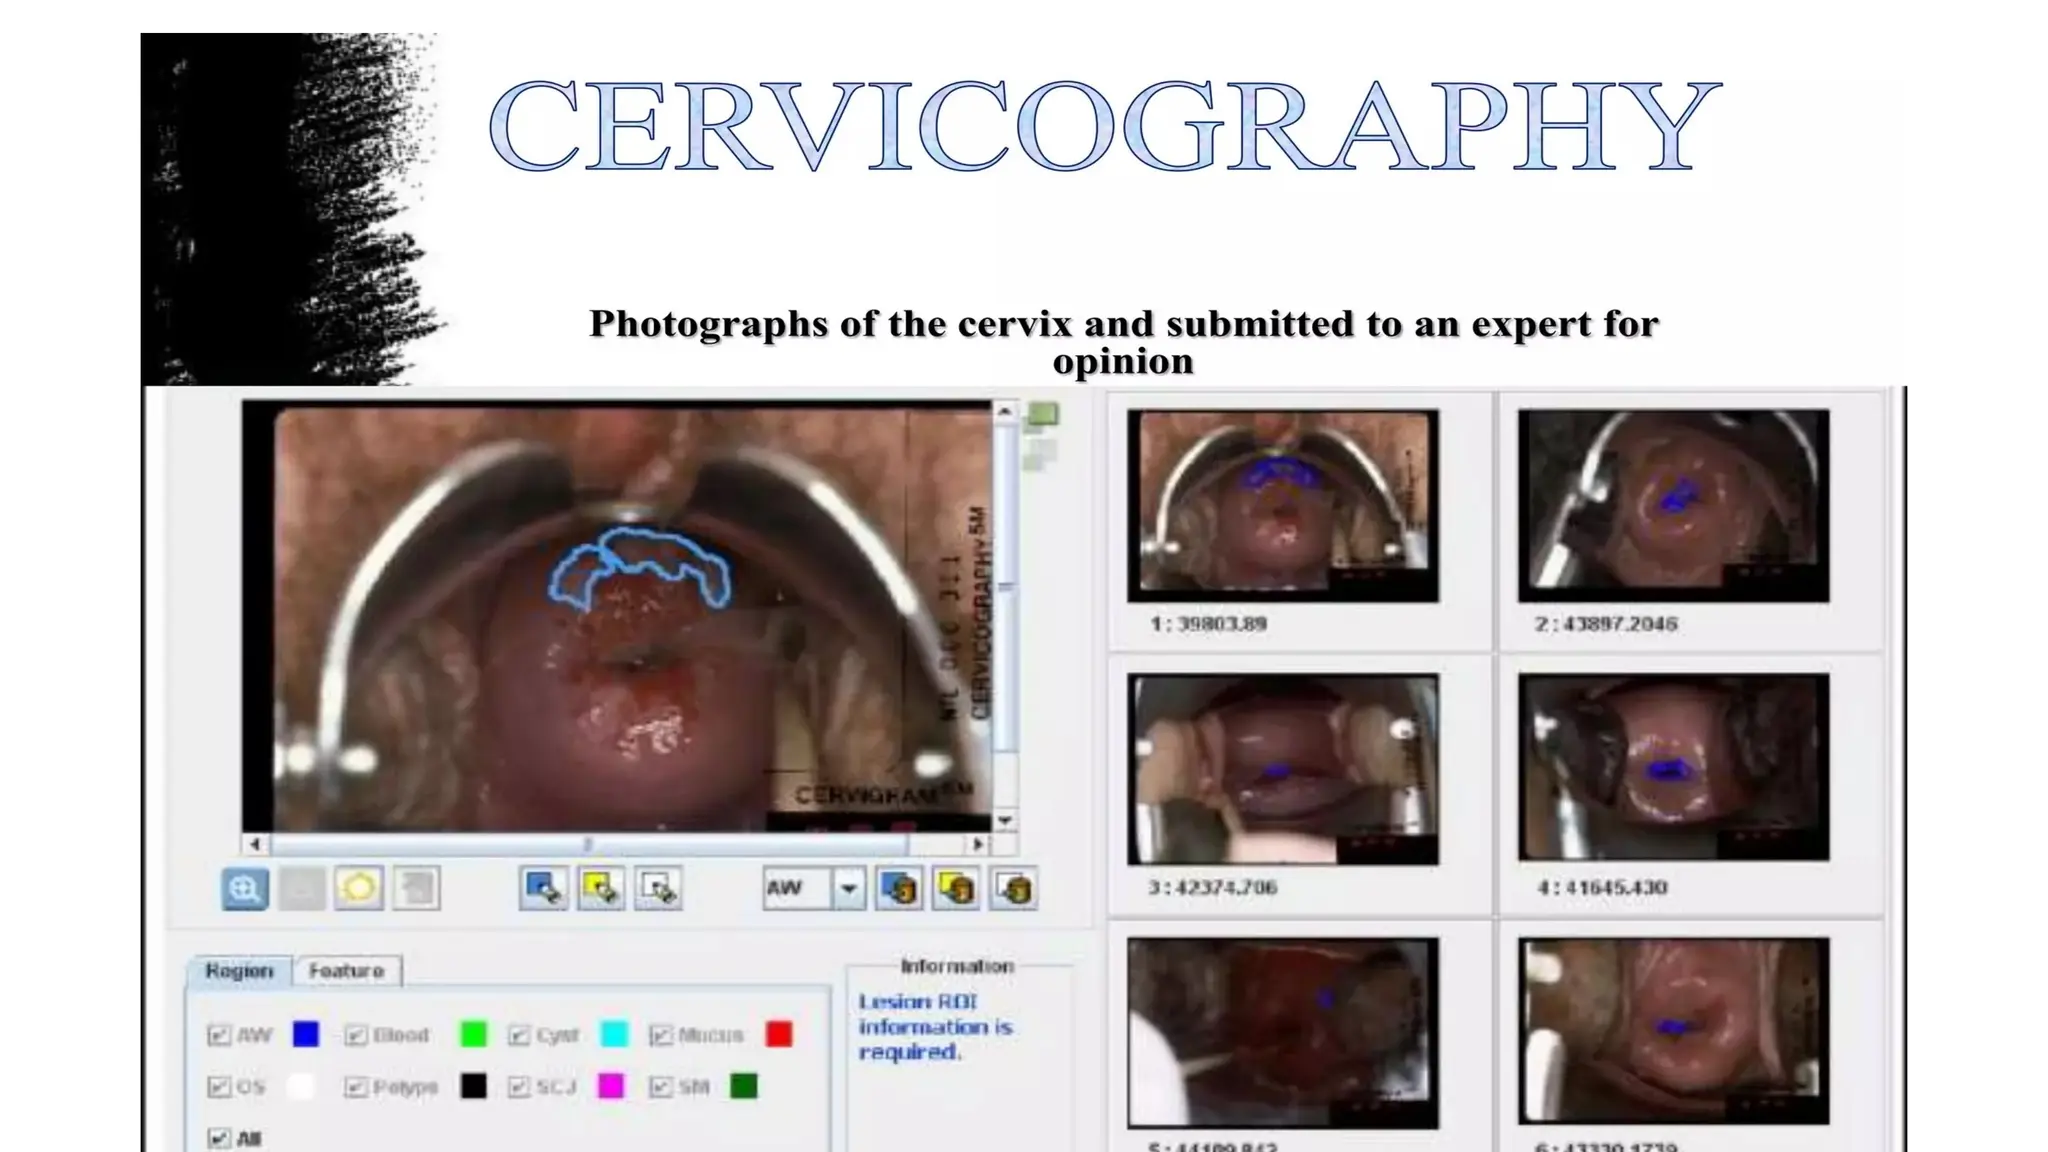Click the image viewer vertical scrollbar track
Screen dimensions: 2048x1152
(1005, 616)
